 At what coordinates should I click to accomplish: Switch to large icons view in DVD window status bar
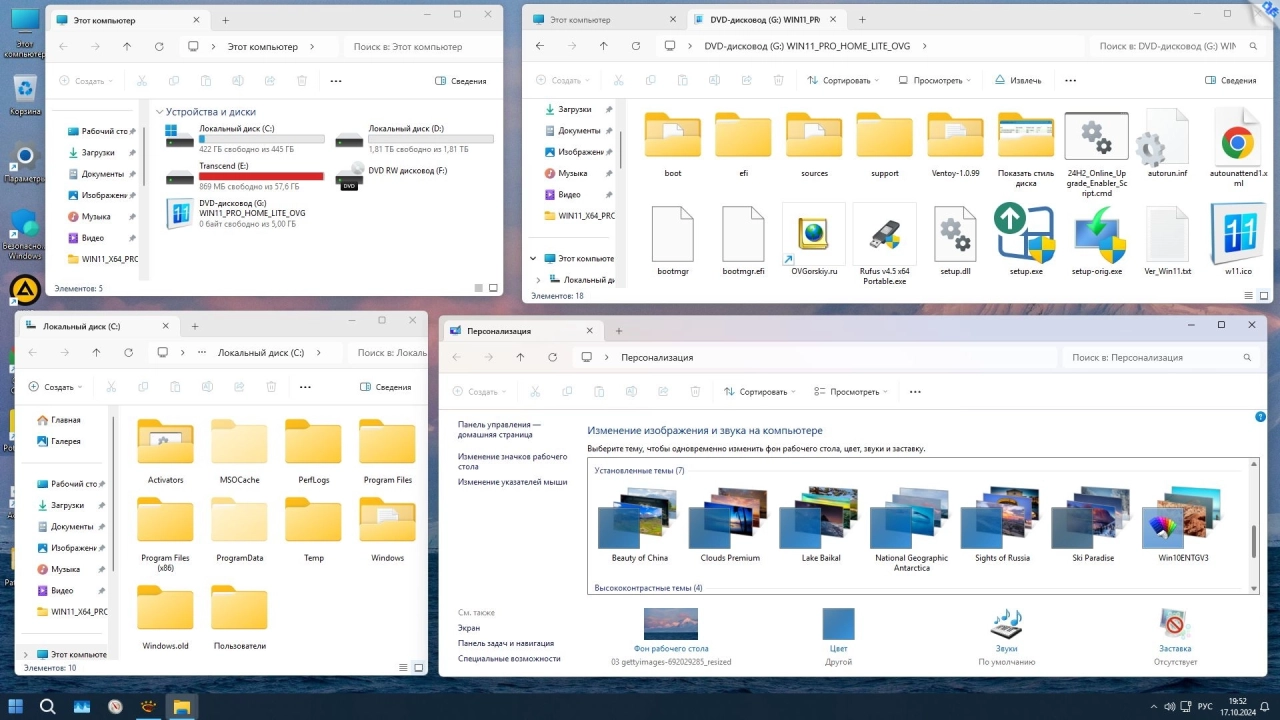click(x=1264, y=296)
